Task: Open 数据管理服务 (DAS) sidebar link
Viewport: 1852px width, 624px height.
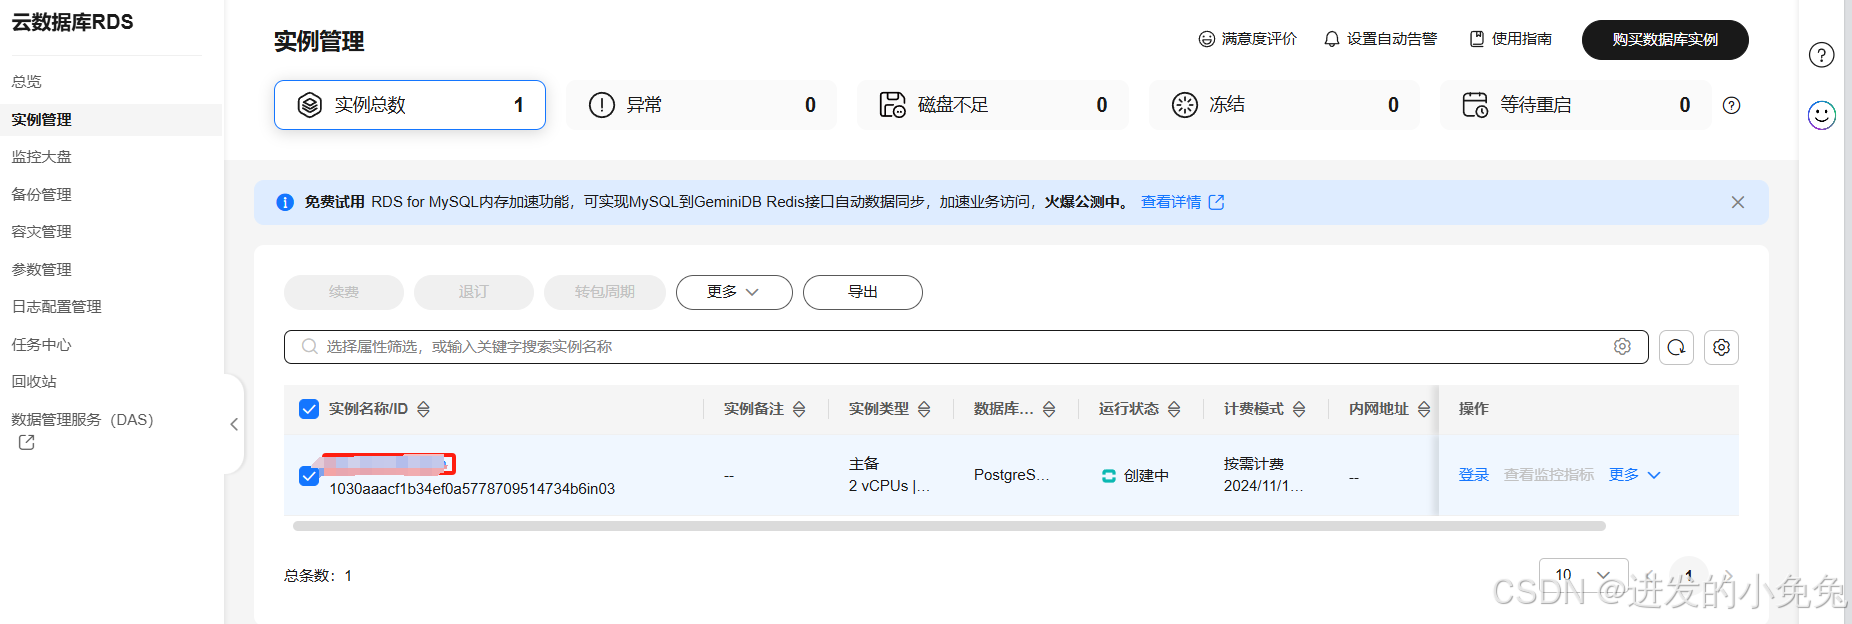Action: 83,420
